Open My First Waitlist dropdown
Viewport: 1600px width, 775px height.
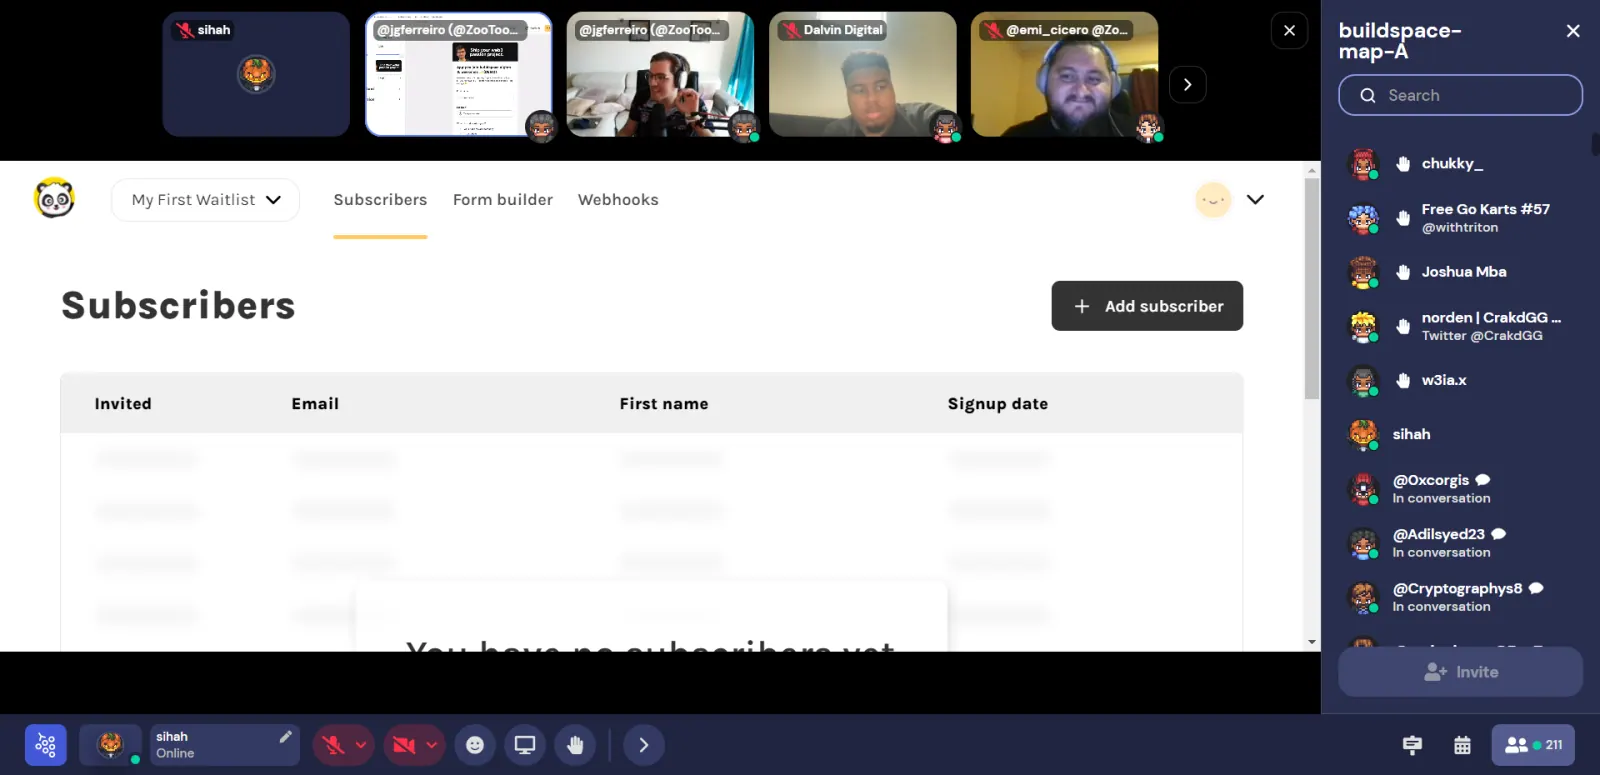tap(205, 200)
